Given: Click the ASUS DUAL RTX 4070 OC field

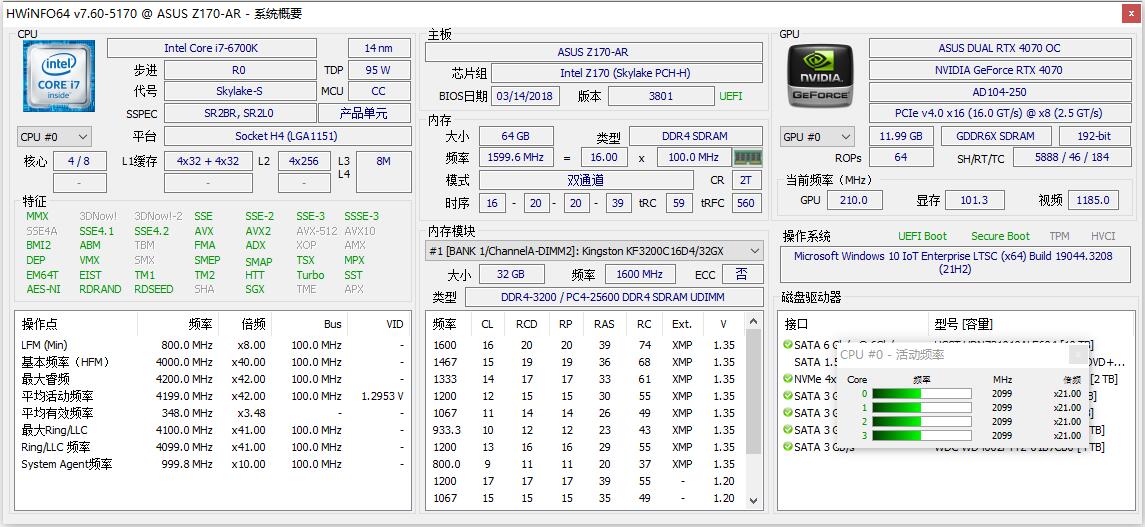Looking at the screenshot, I should (999, 48).
